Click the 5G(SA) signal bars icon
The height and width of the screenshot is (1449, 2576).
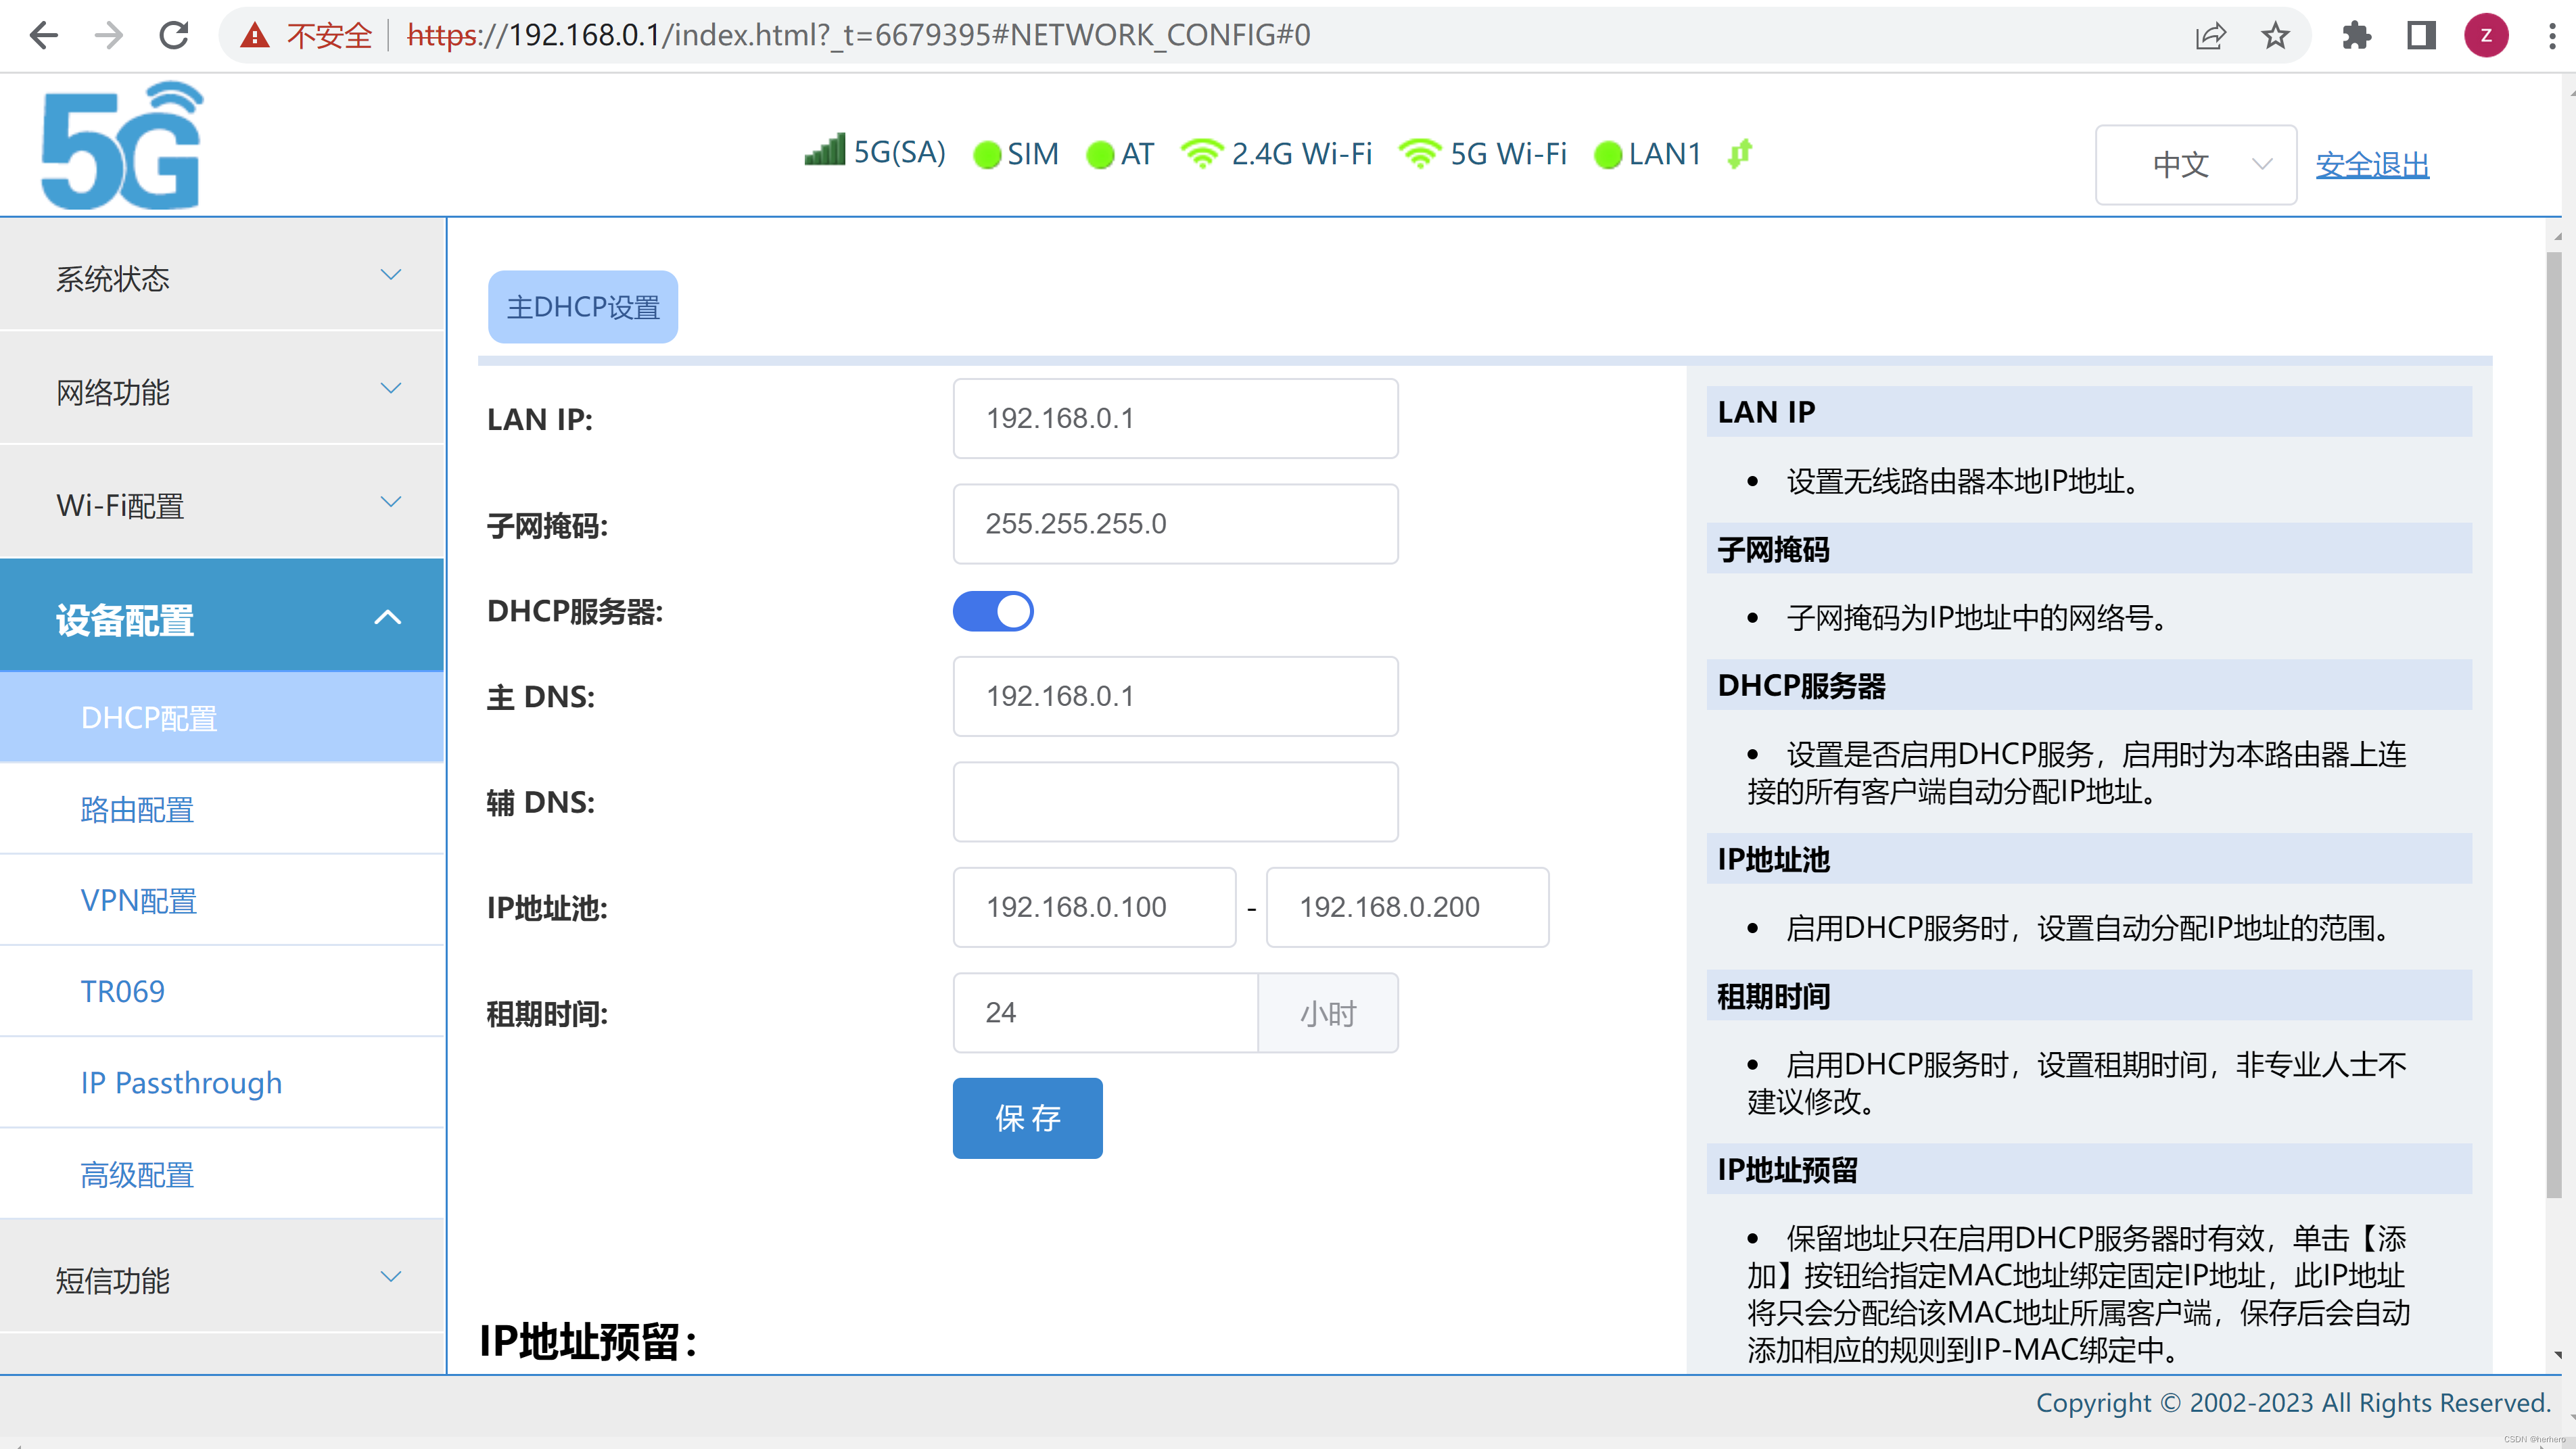point(824,150)
